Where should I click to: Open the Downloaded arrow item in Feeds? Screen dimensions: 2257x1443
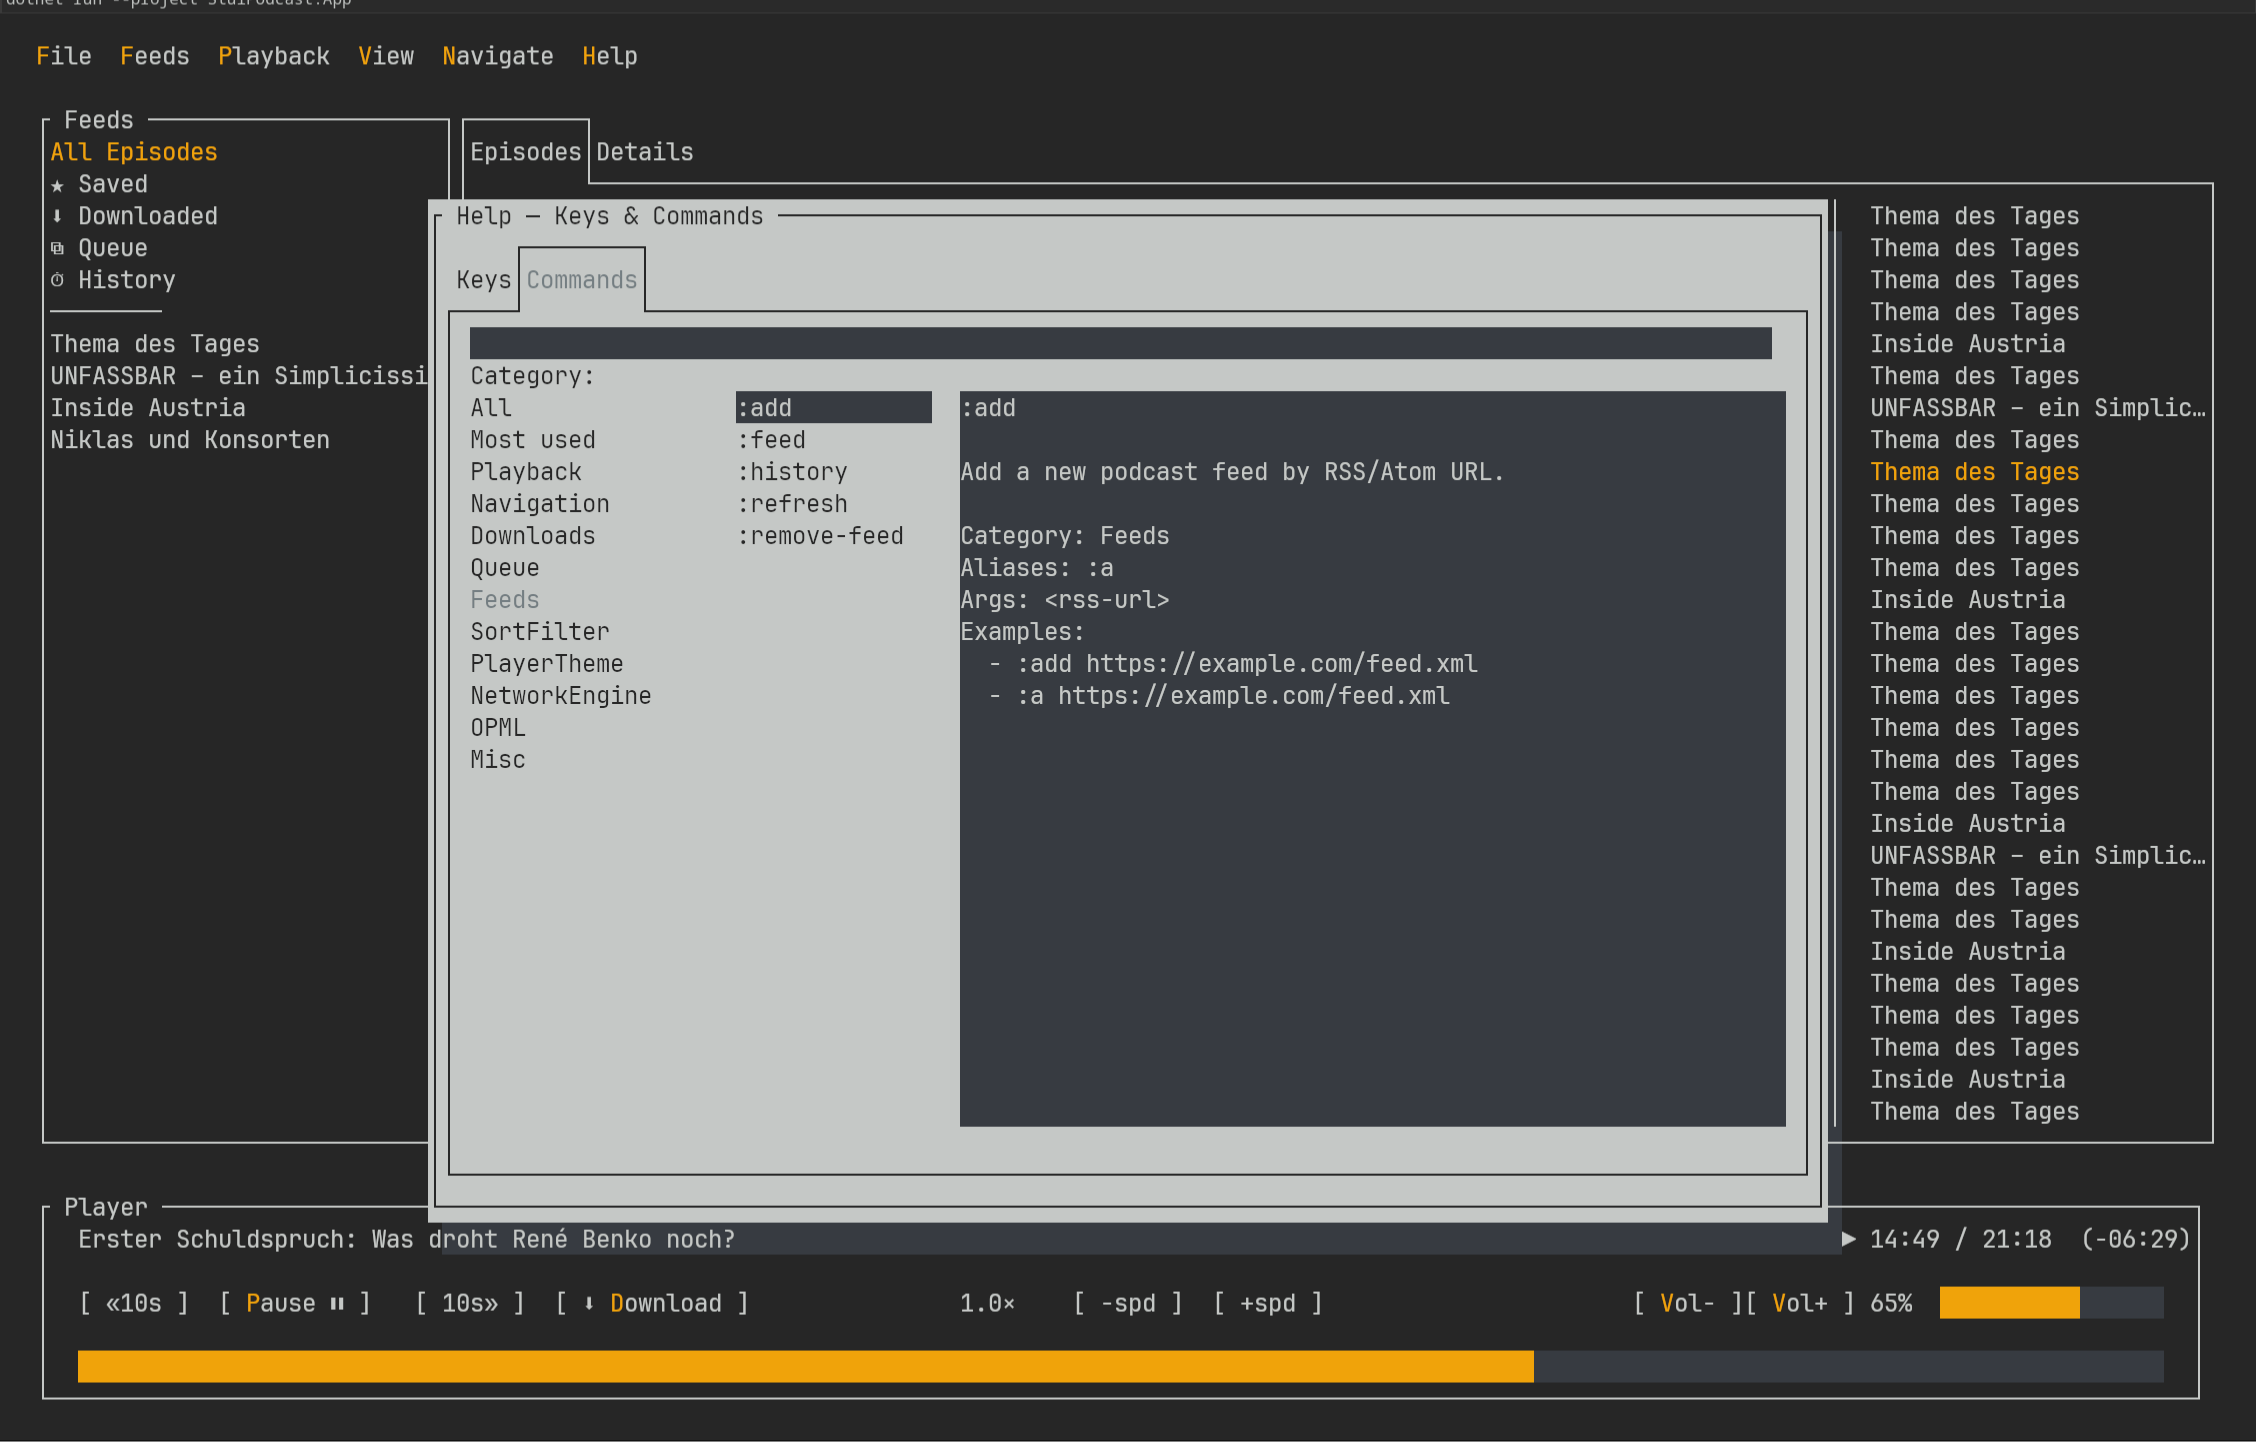coord(146,216)
